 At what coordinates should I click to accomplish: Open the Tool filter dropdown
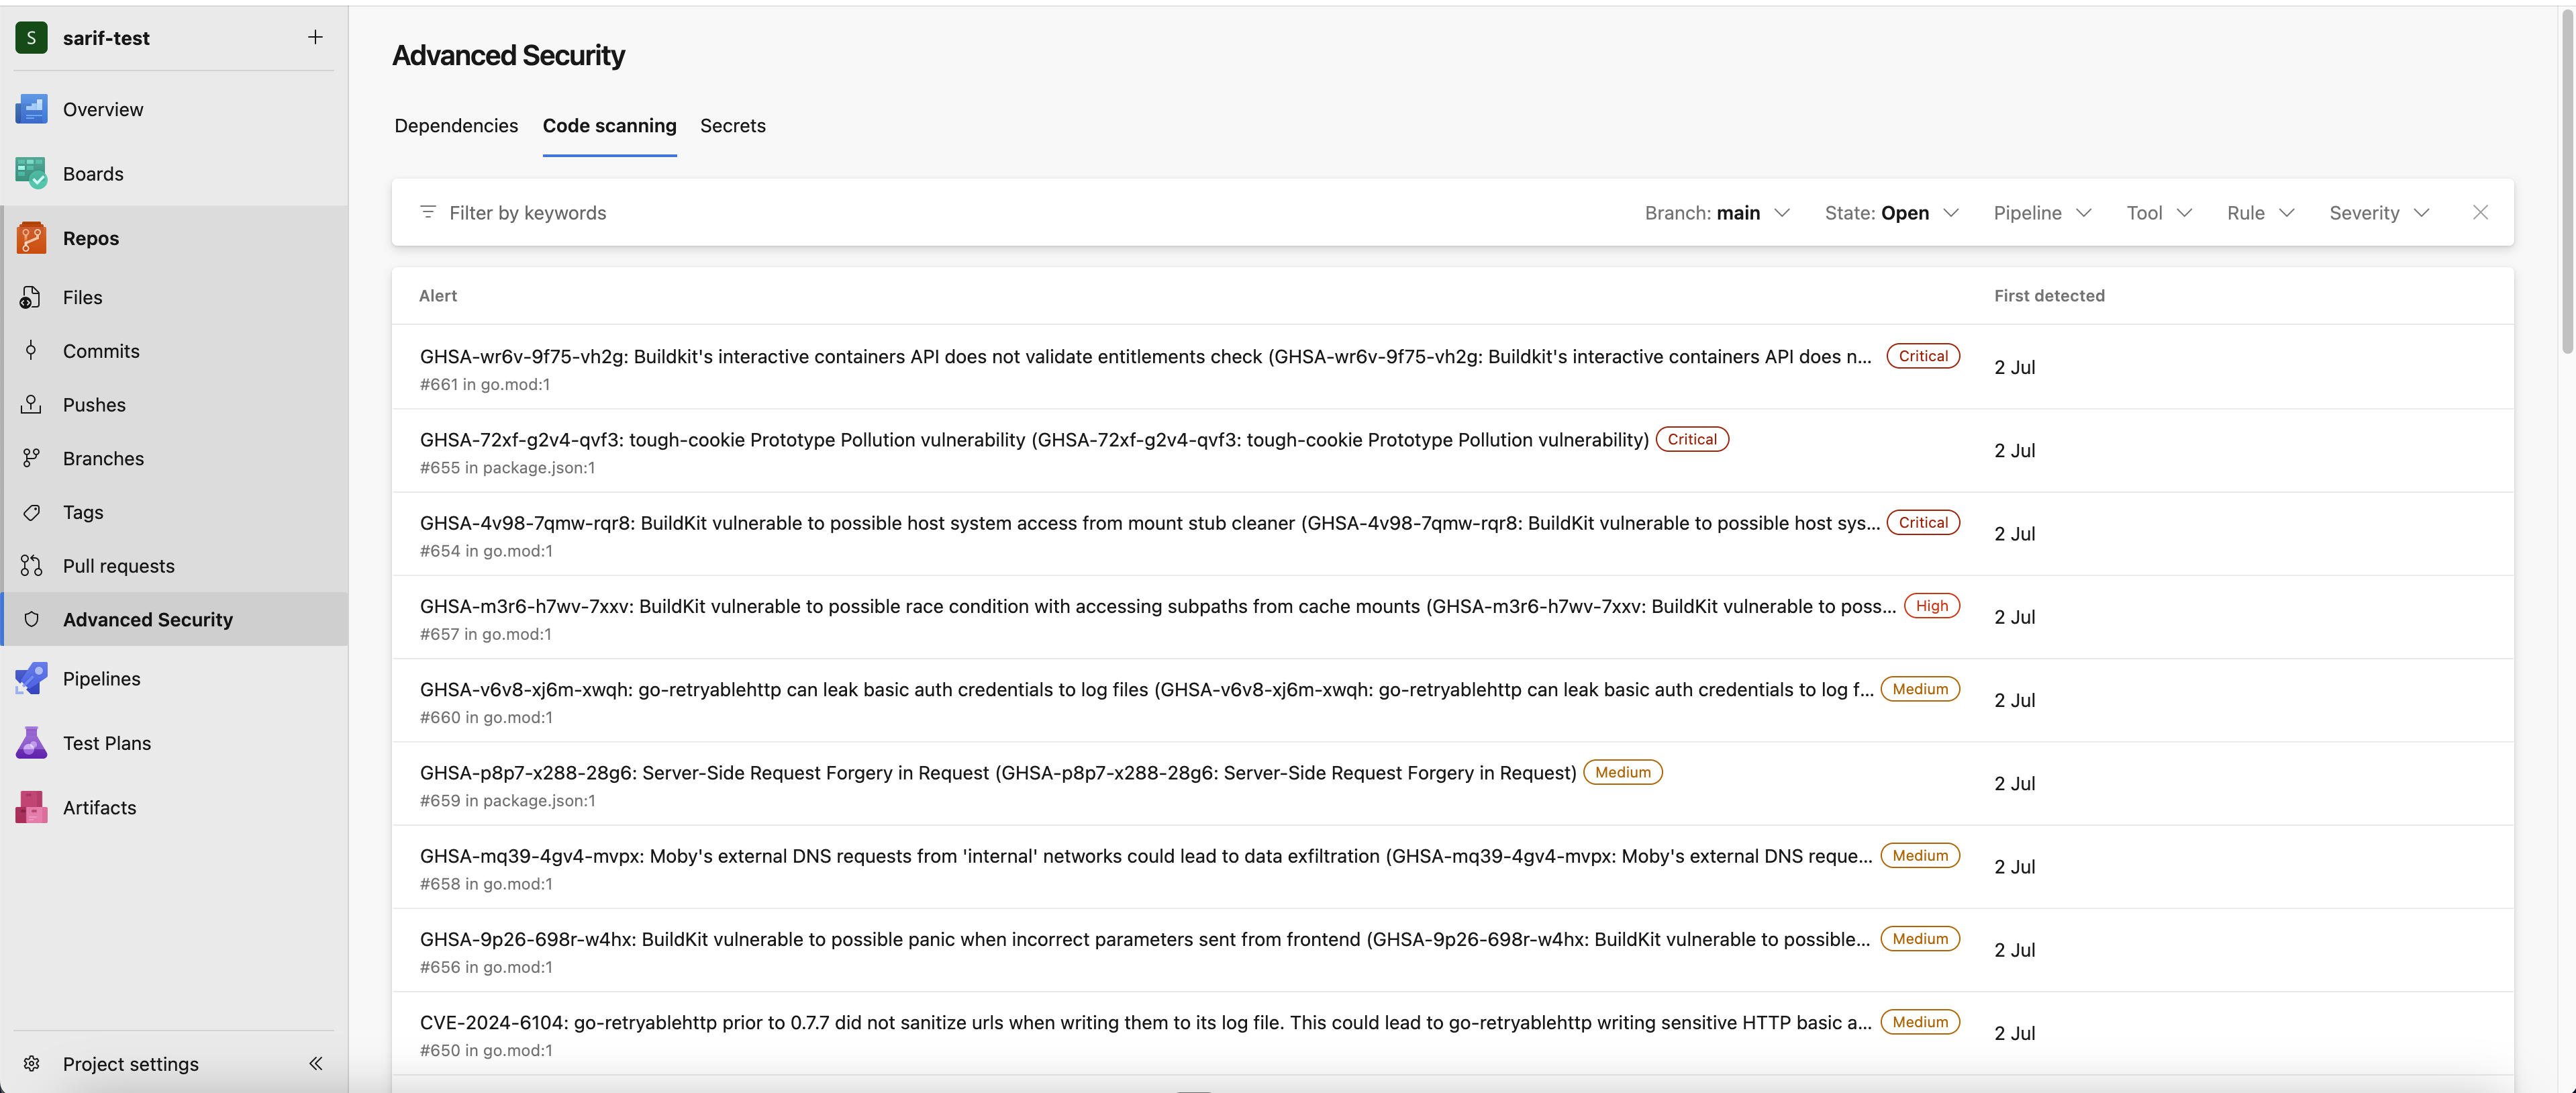(x=2157, y=212)
